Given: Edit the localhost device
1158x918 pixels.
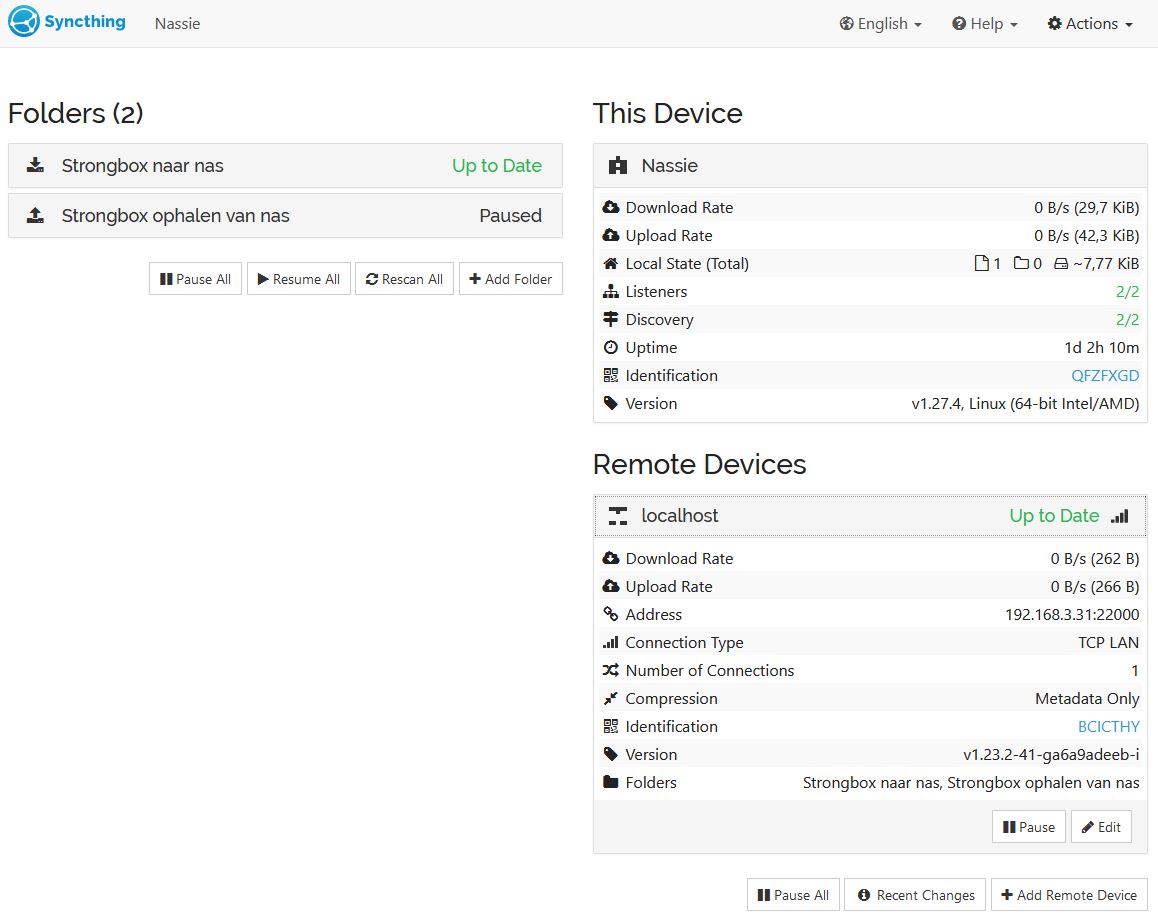Looking at the screenshot, I should tap(1101, 826).
